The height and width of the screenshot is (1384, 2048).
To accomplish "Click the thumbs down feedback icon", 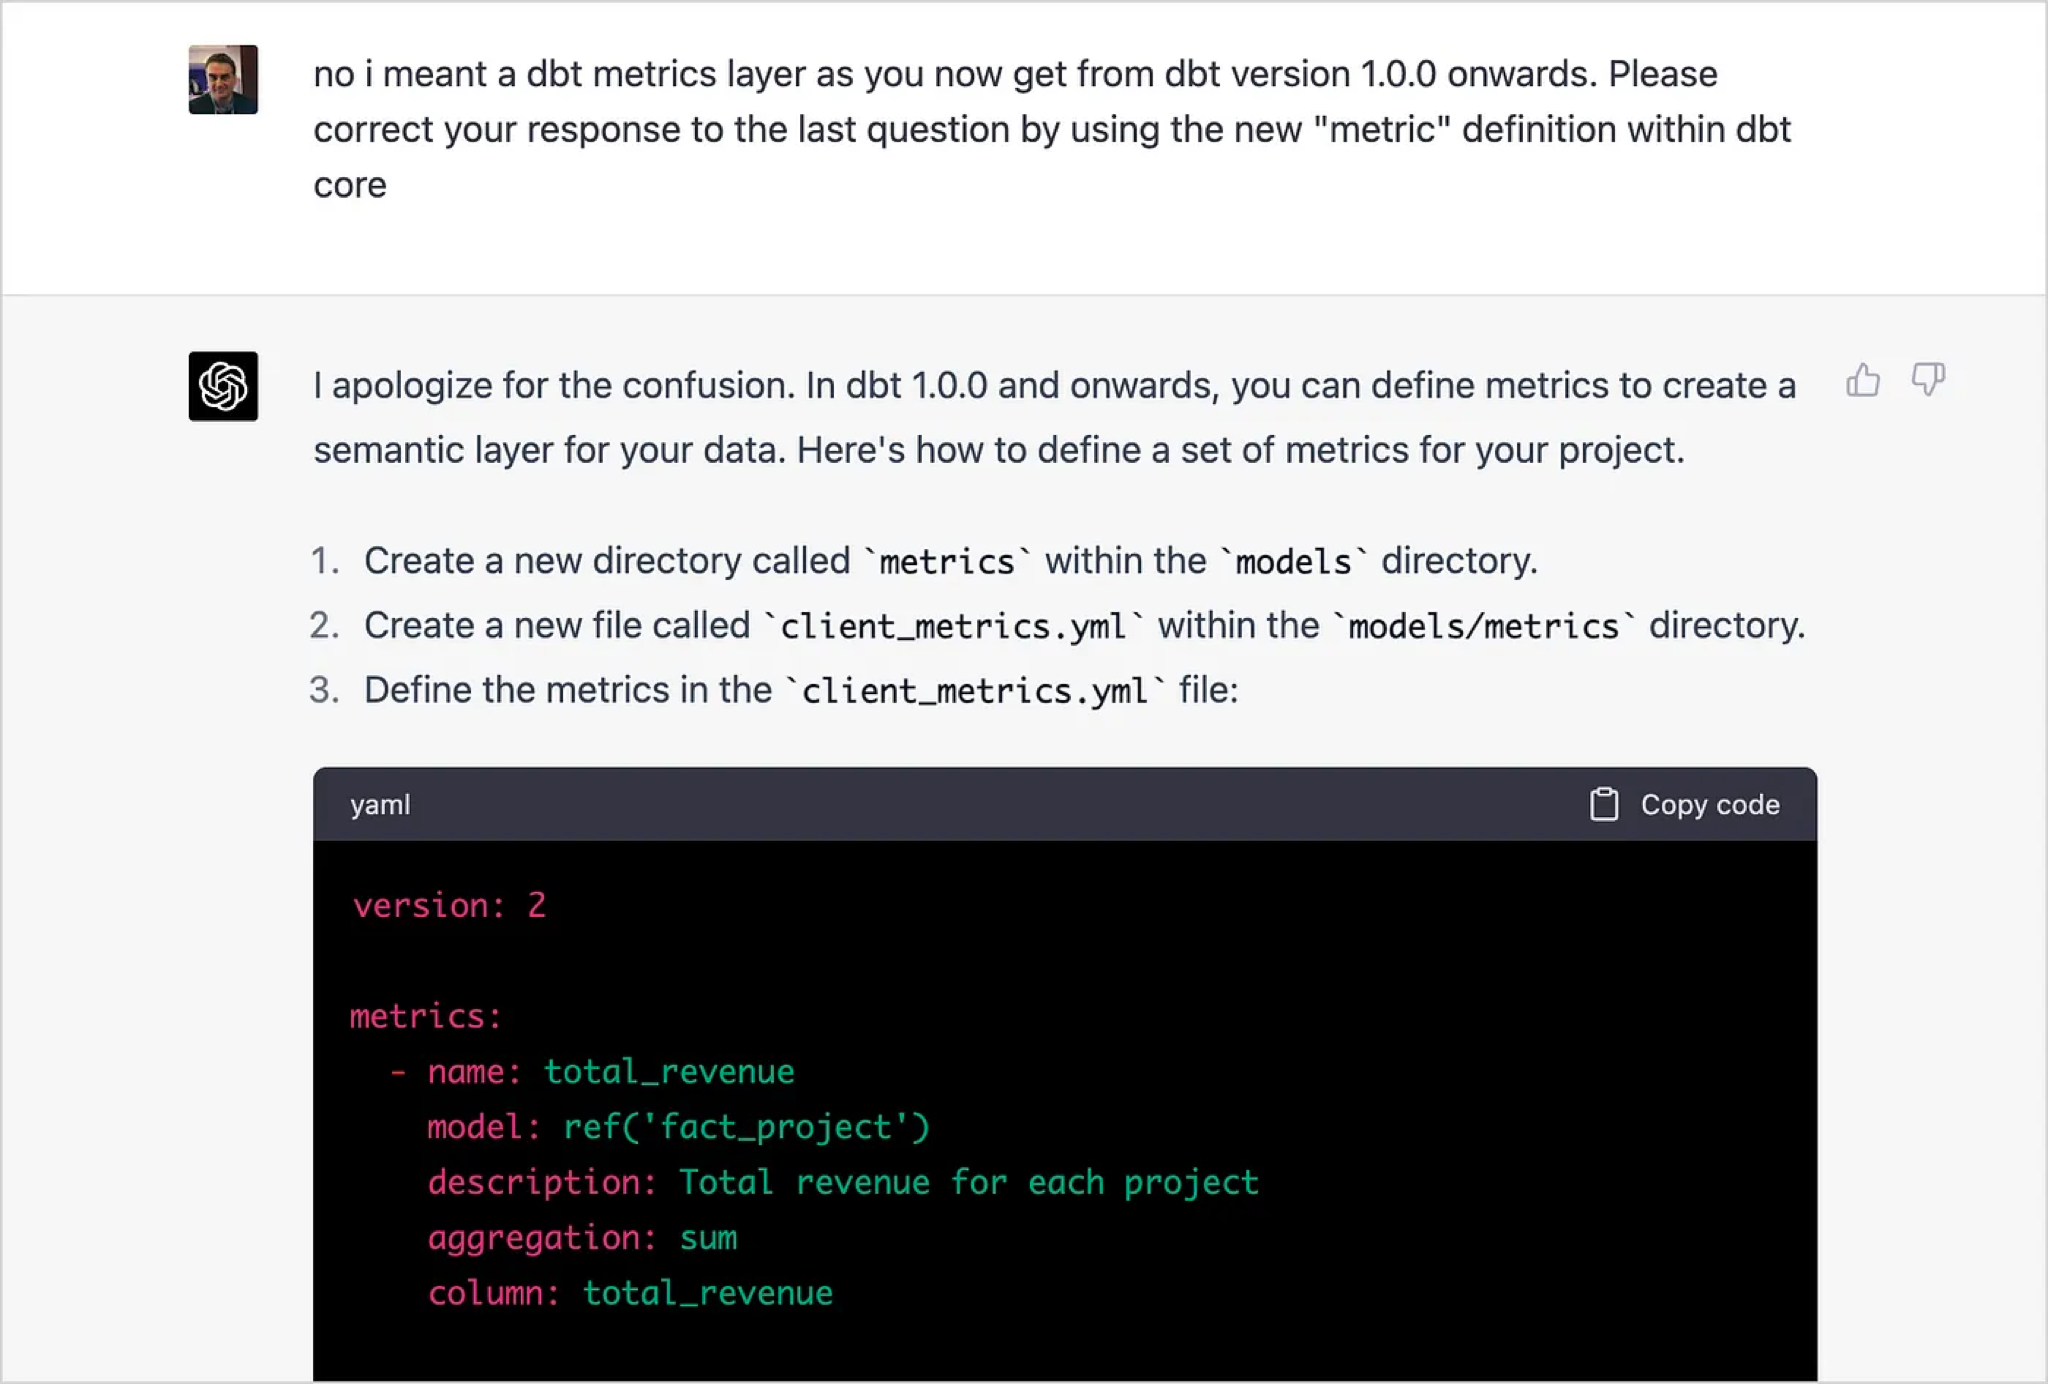I will coord(1927,381).
